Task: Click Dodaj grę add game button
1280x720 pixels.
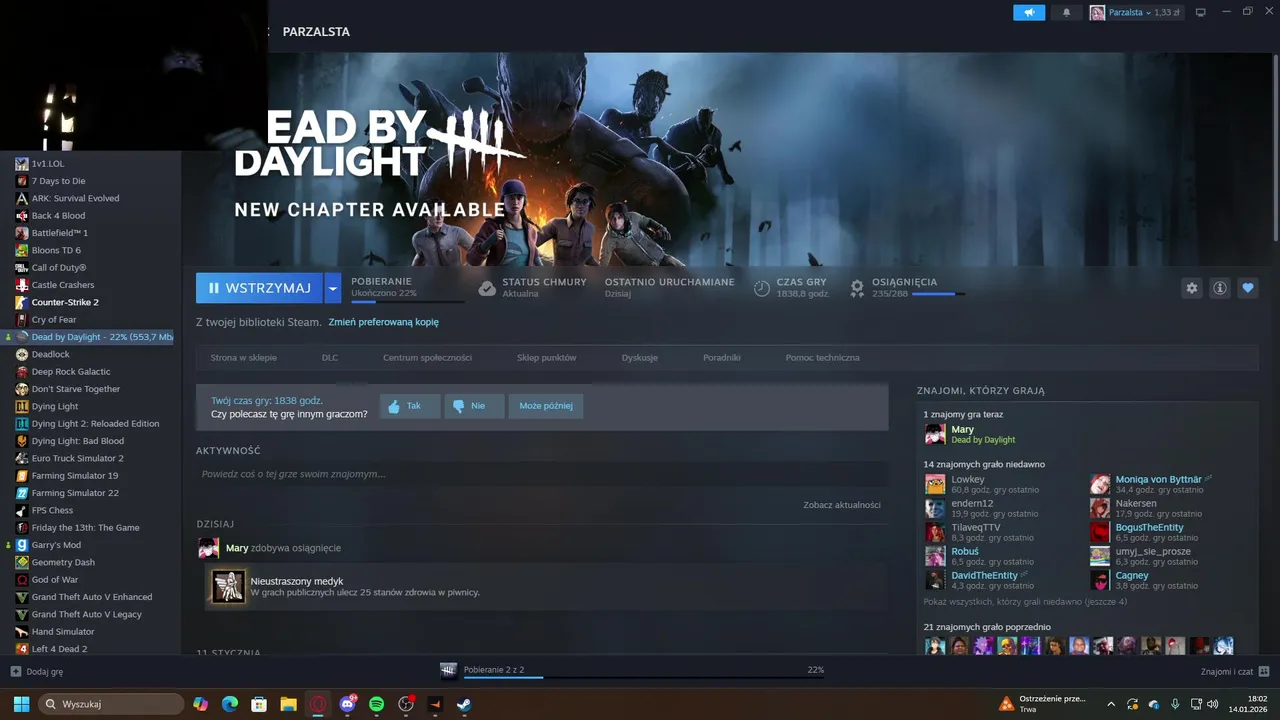Action: tap(37, 672)
